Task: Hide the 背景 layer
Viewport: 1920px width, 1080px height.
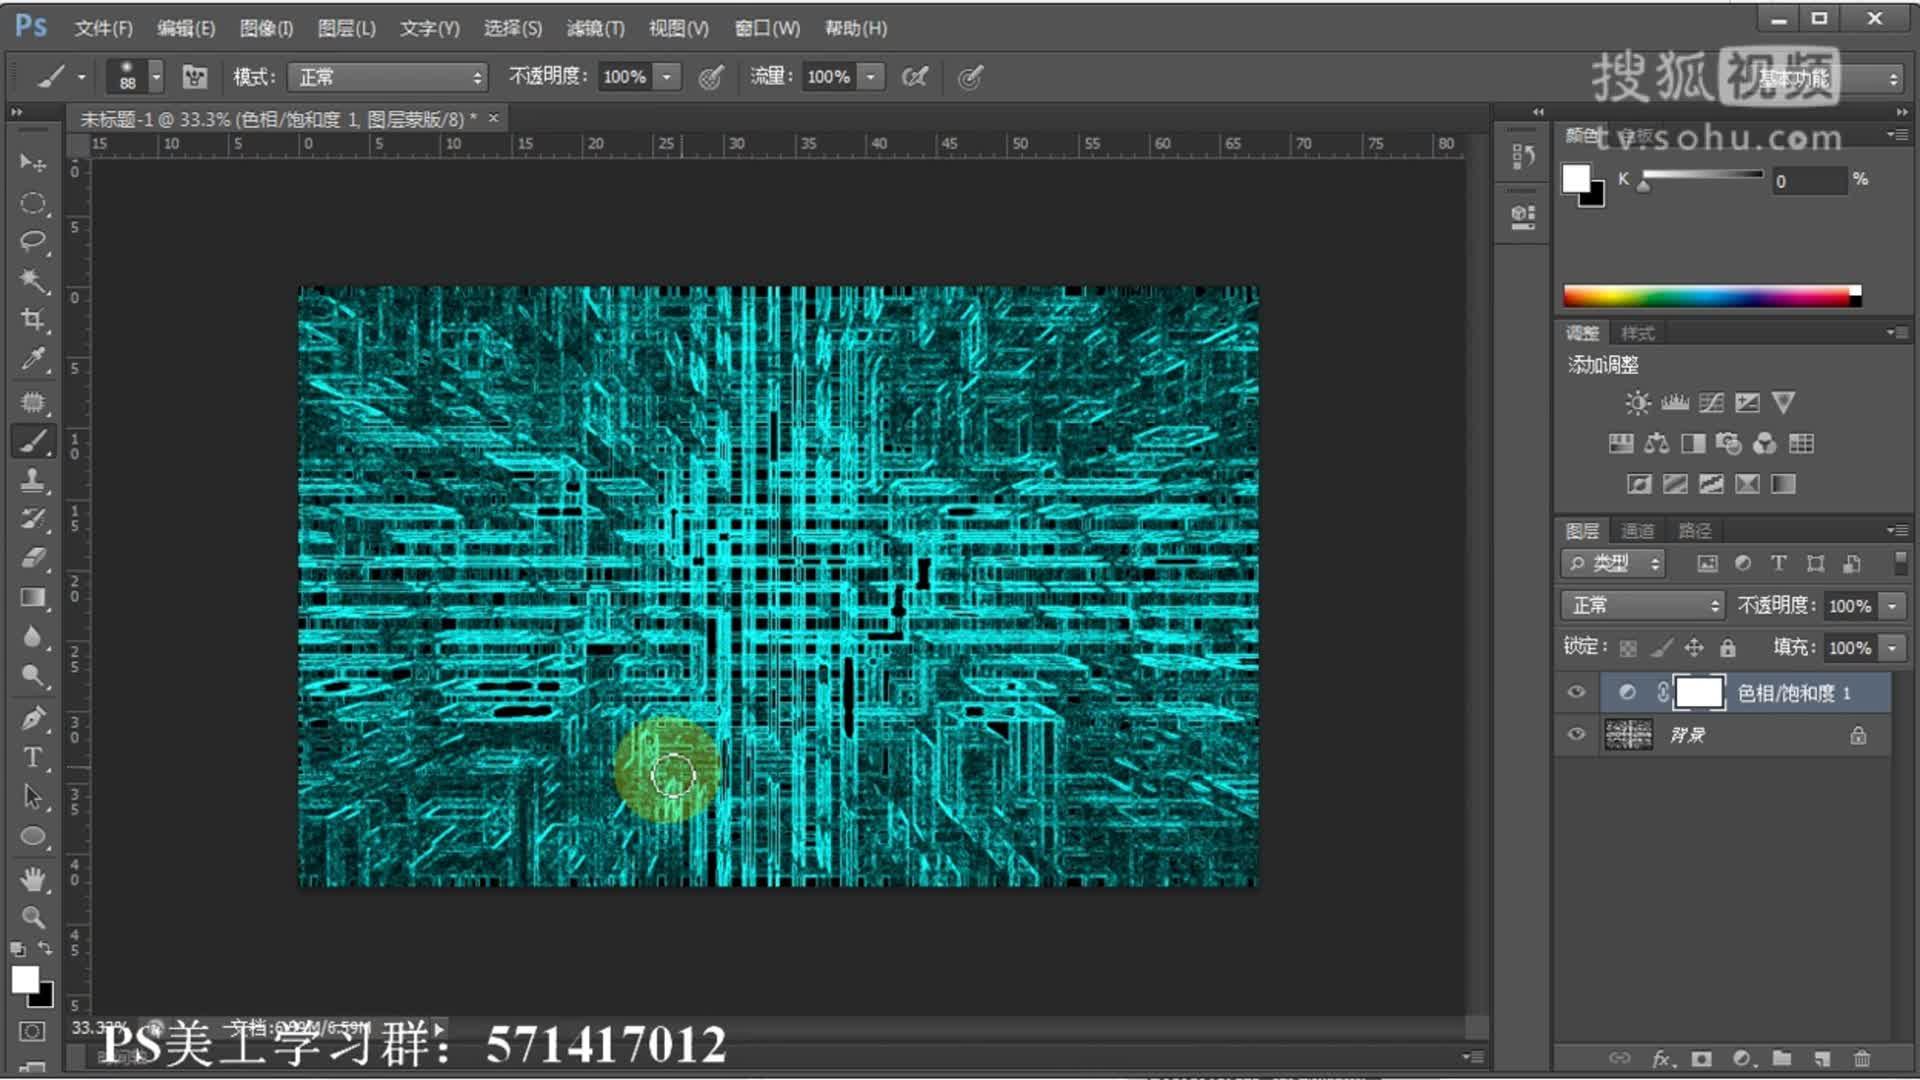Action: pyautogui.click(x=1575, y=734)
